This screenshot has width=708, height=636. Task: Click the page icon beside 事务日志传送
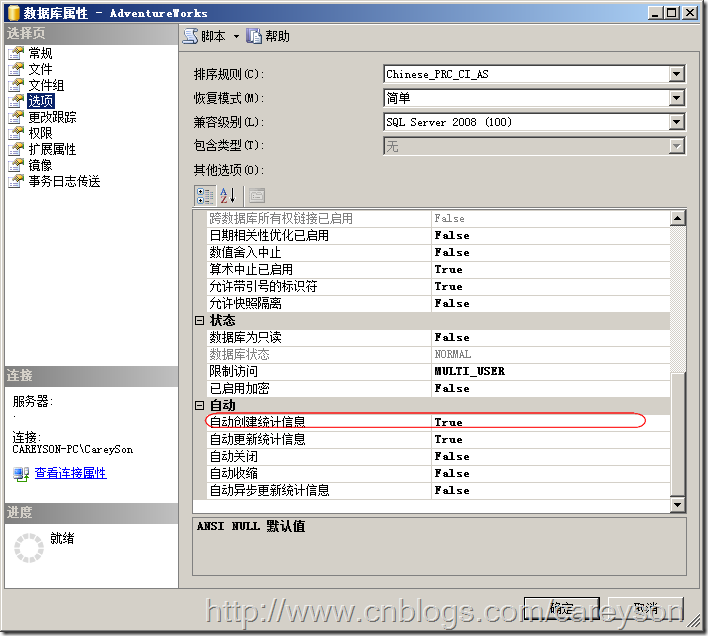[x=16, y=181]
